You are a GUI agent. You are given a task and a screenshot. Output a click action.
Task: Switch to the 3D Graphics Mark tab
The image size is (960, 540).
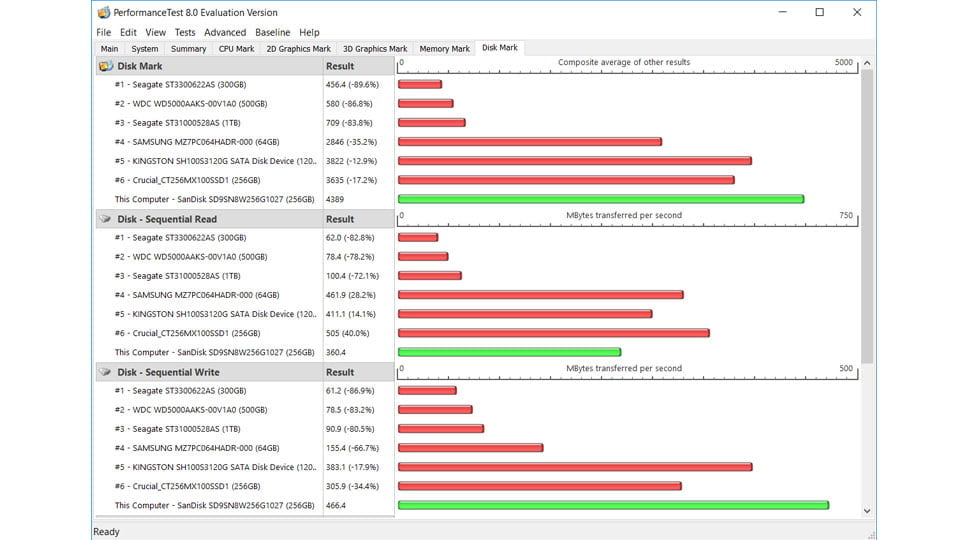pyautogui.click(x=375, y=48)
